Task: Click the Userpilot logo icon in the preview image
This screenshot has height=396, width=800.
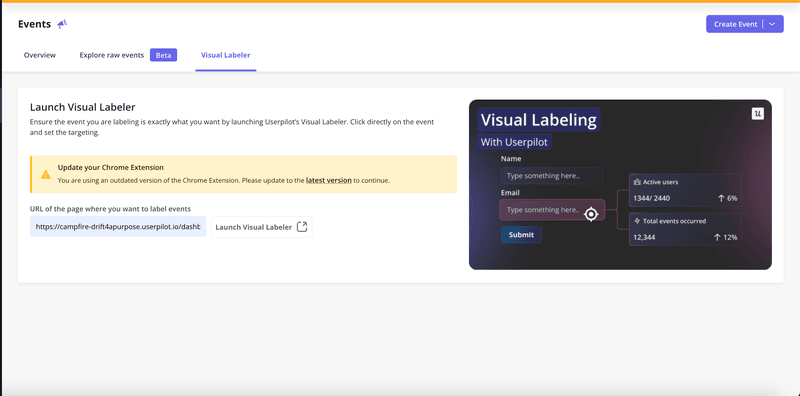Action: (x=758, y=114)
